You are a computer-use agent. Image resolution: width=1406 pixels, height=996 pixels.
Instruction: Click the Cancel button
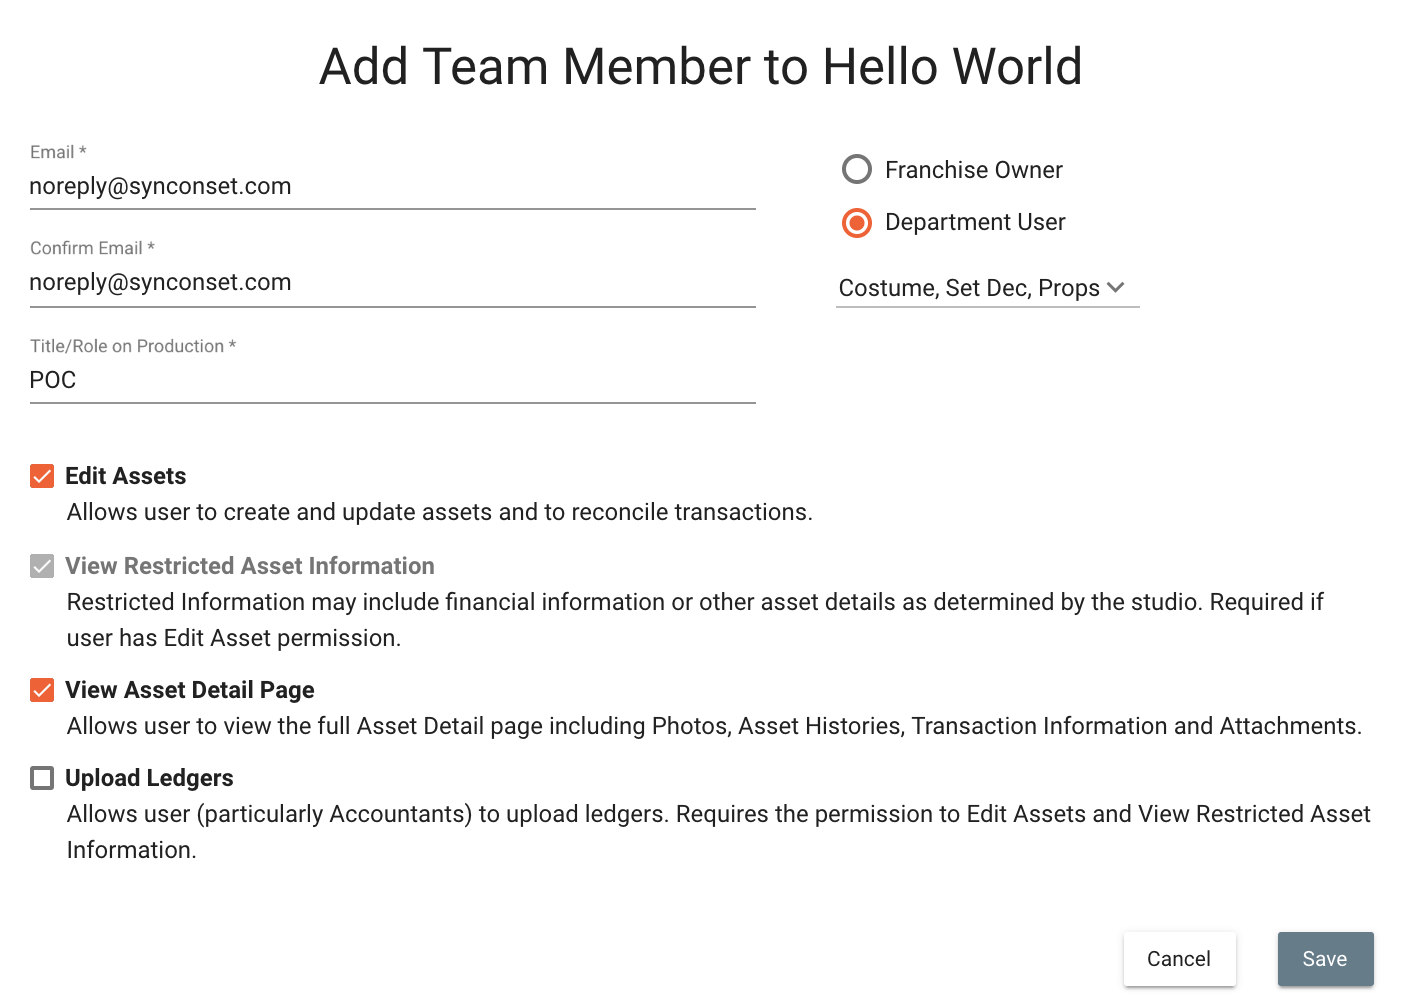1179,959
